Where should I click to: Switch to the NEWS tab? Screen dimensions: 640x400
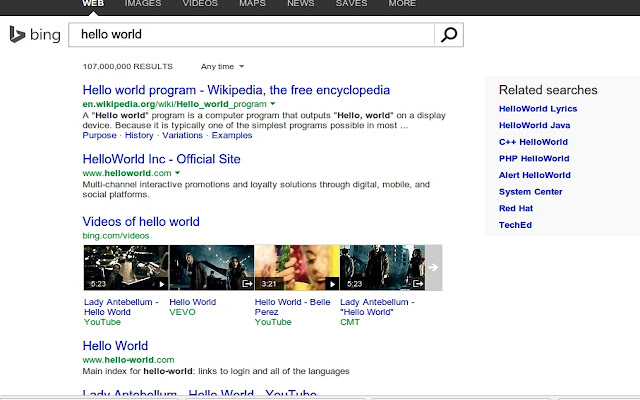[301, 4]
